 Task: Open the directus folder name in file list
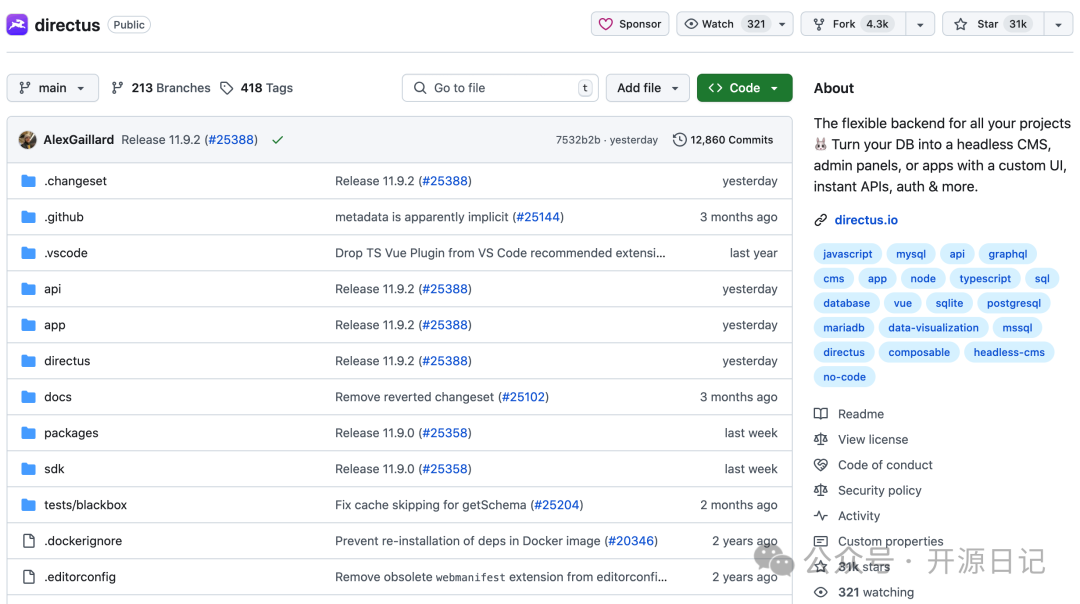tap(67, 361)
